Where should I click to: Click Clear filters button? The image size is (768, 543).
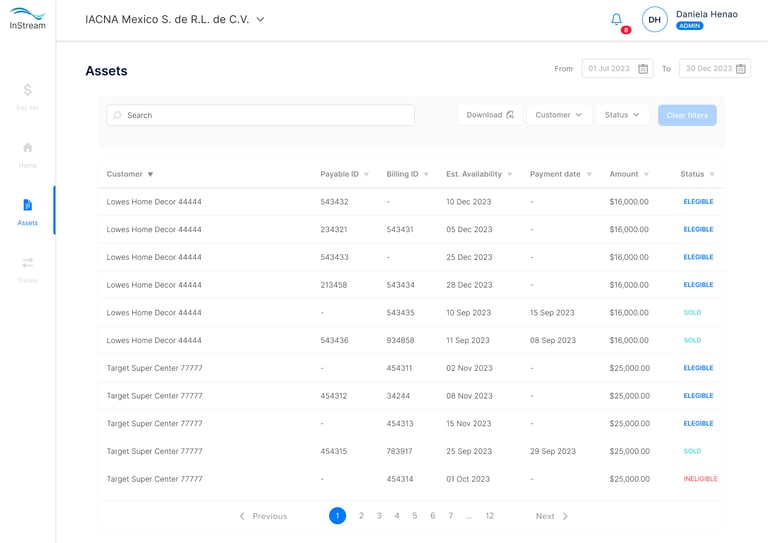coord(687,115)
